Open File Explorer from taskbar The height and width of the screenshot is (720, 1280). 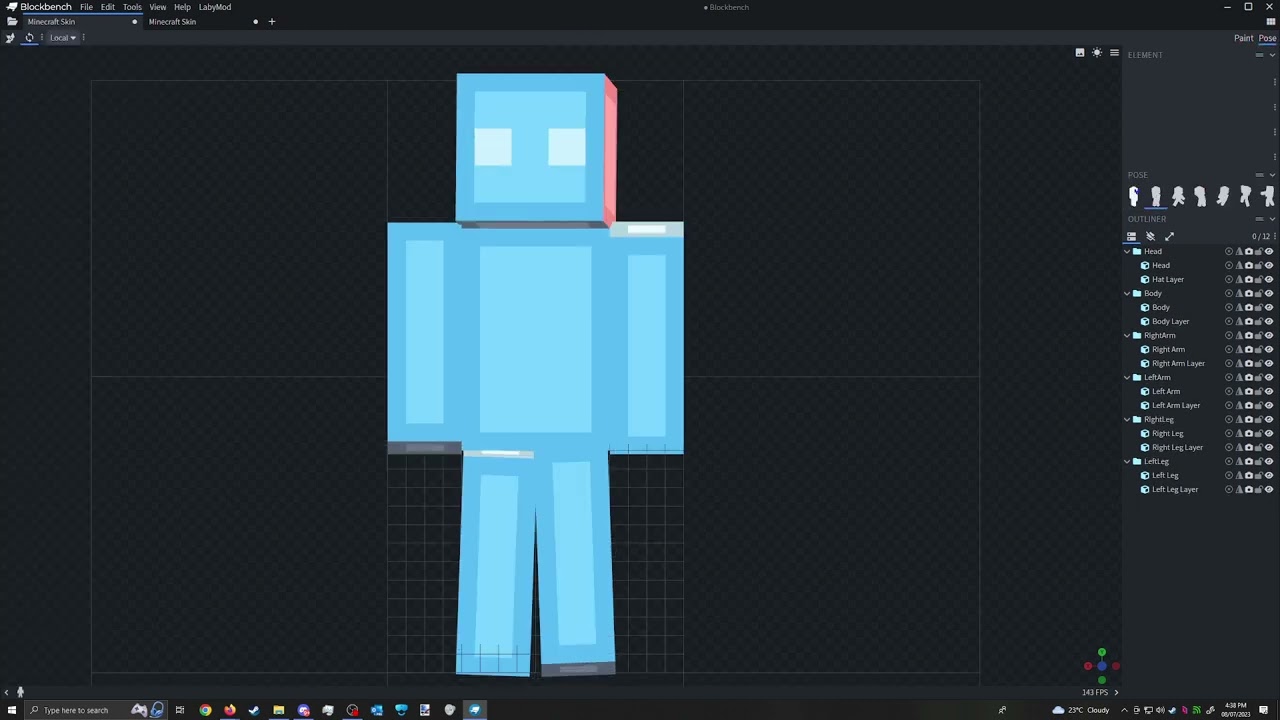[x=279, y=710]
